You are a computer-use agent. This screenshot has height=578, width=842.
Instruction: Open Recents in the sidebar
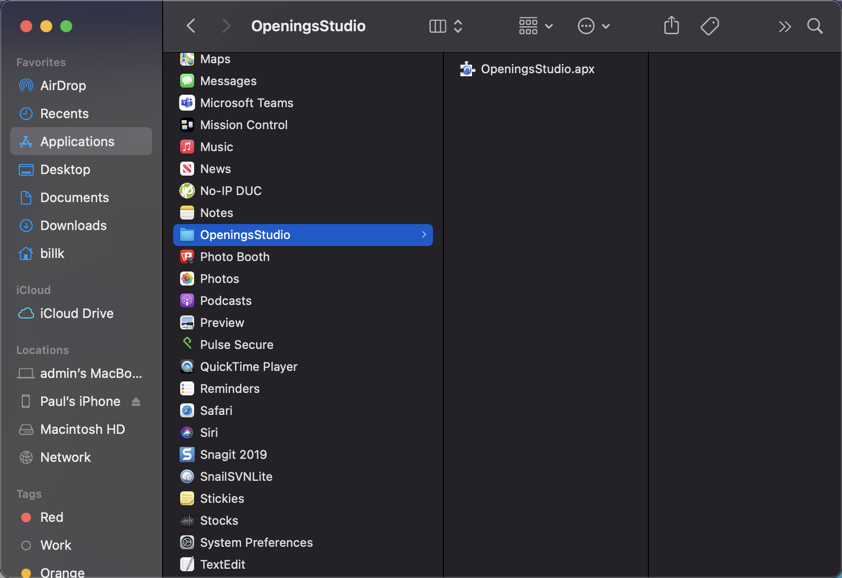[x=81, y=113]
